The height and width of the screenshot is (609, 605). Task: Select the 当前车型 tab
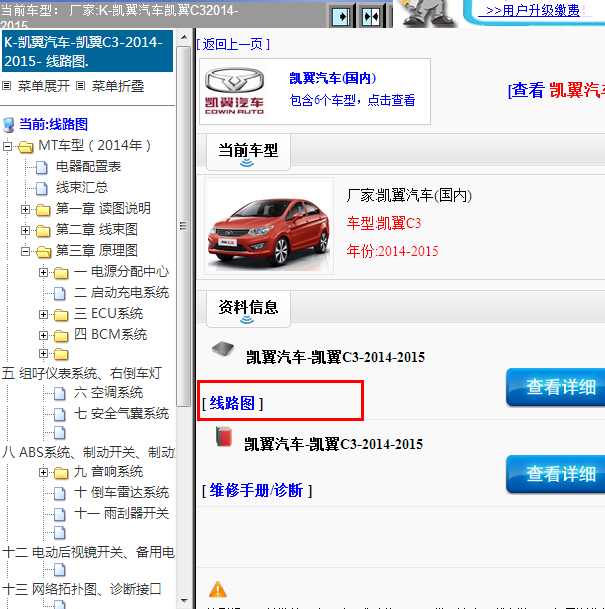(x=248, y=151)
